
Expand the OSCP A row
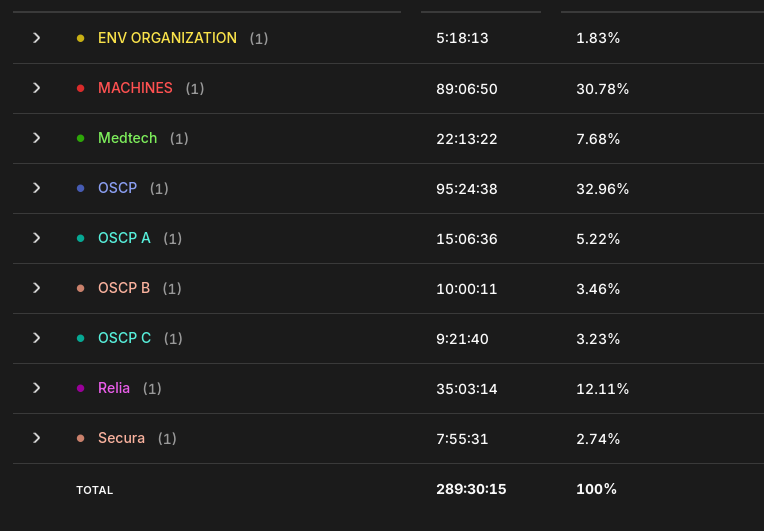(37, 238)
